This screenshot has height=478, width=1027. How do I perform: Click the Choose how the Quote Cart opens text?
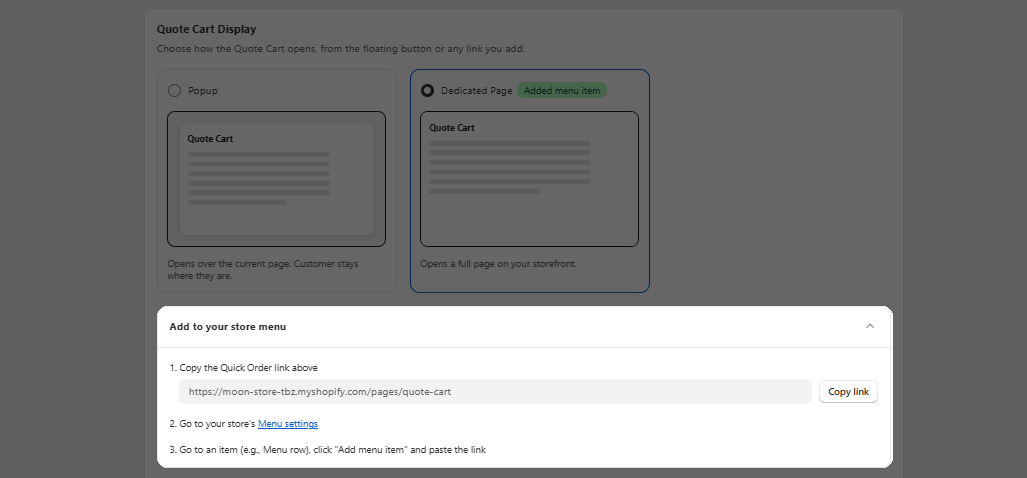point(341,49)
